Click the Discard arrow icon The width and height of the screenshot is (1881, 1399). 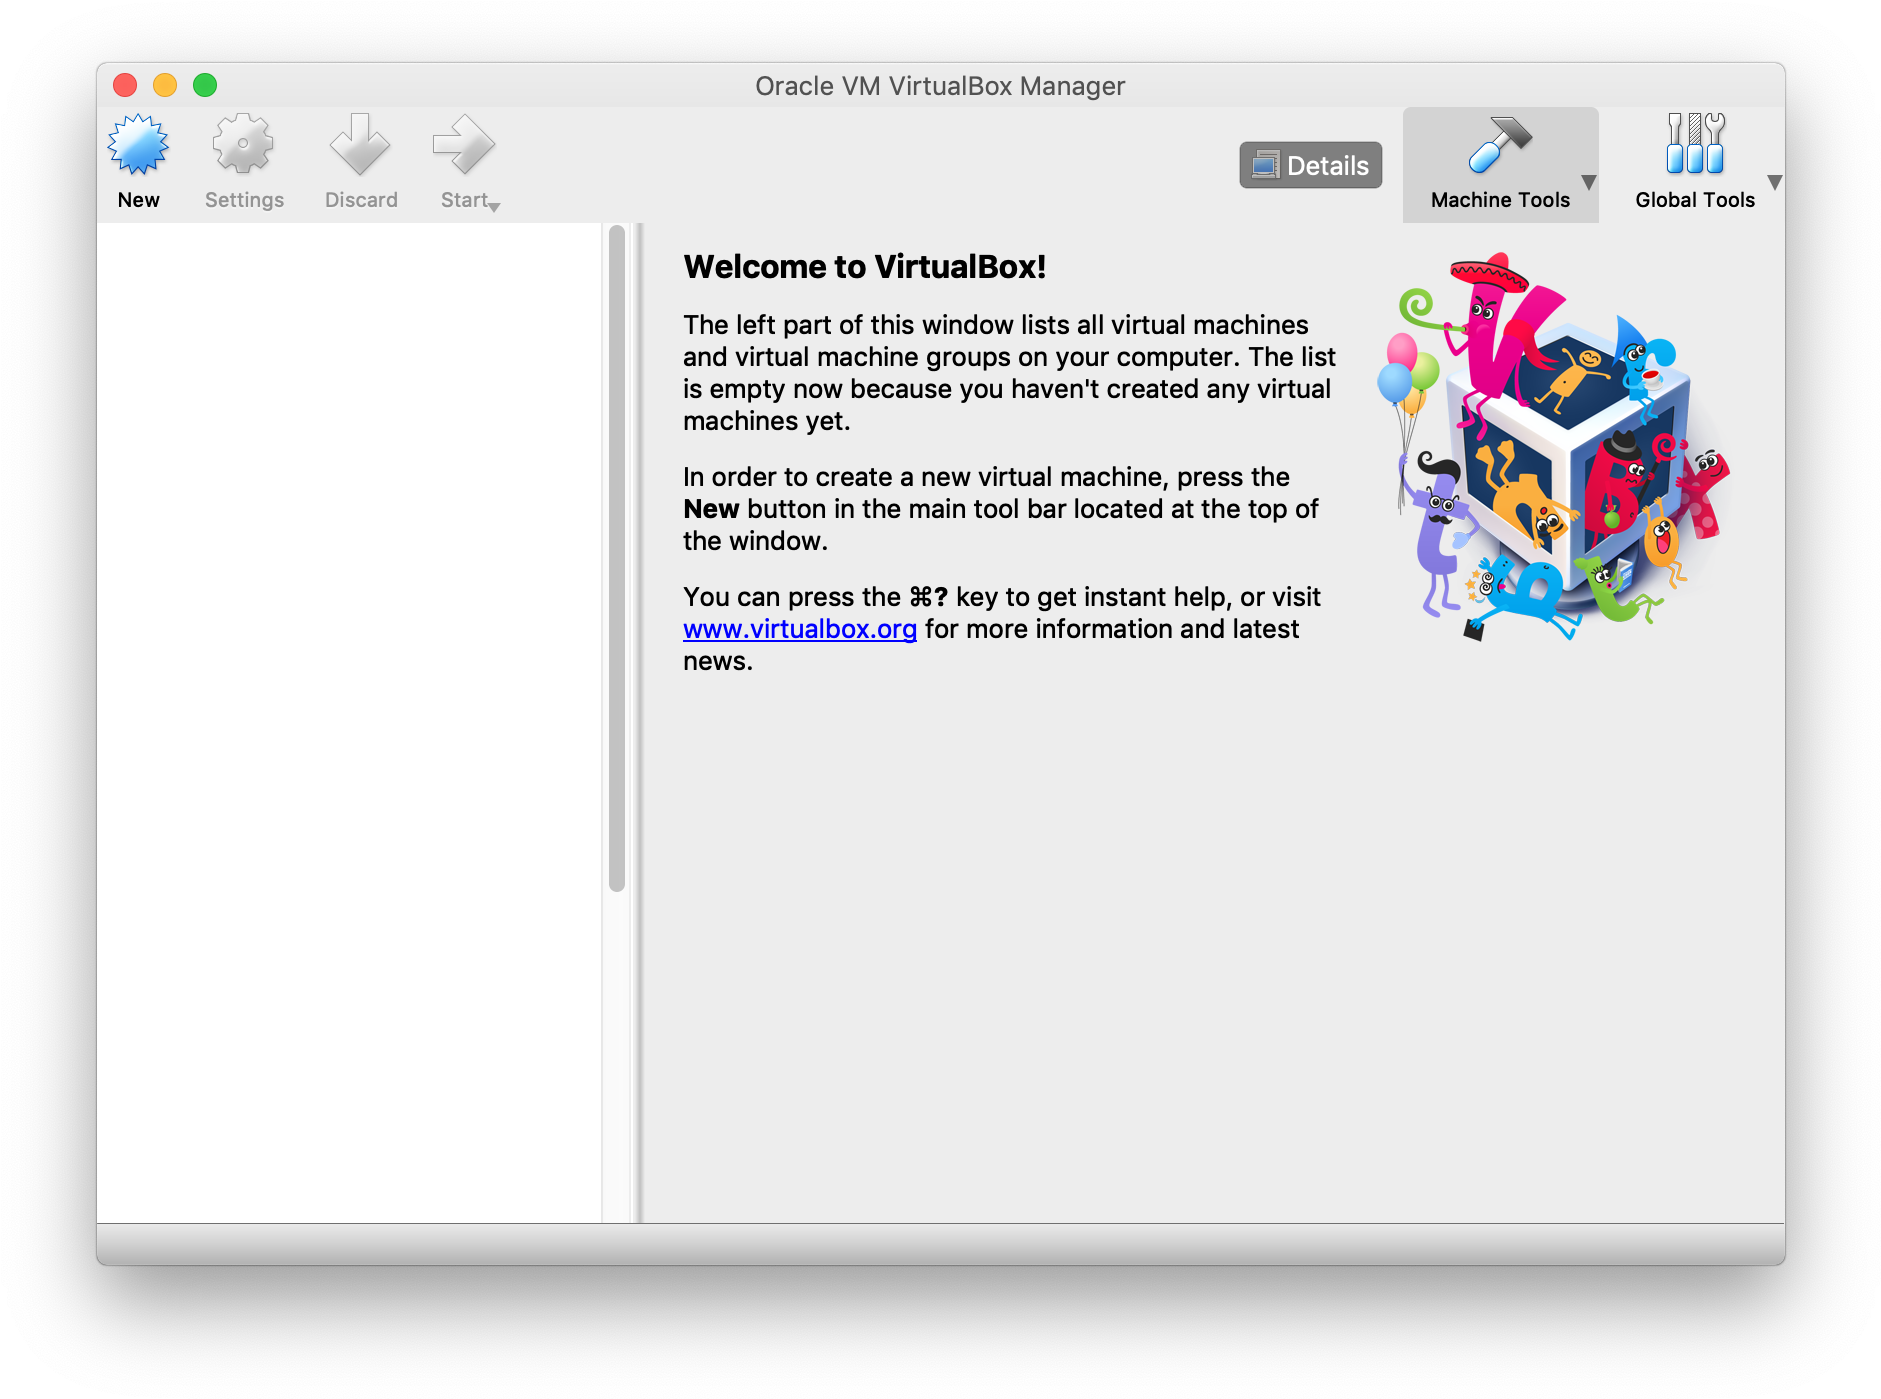[x=360, y=145]
